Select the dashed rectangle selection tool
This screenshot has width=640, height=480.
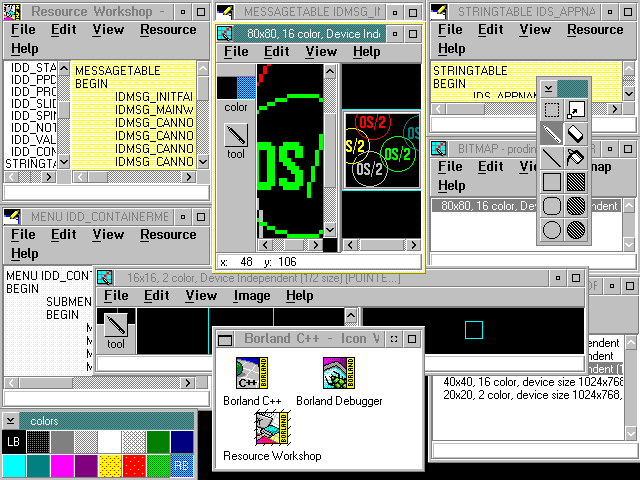click(x=551, y=109)
